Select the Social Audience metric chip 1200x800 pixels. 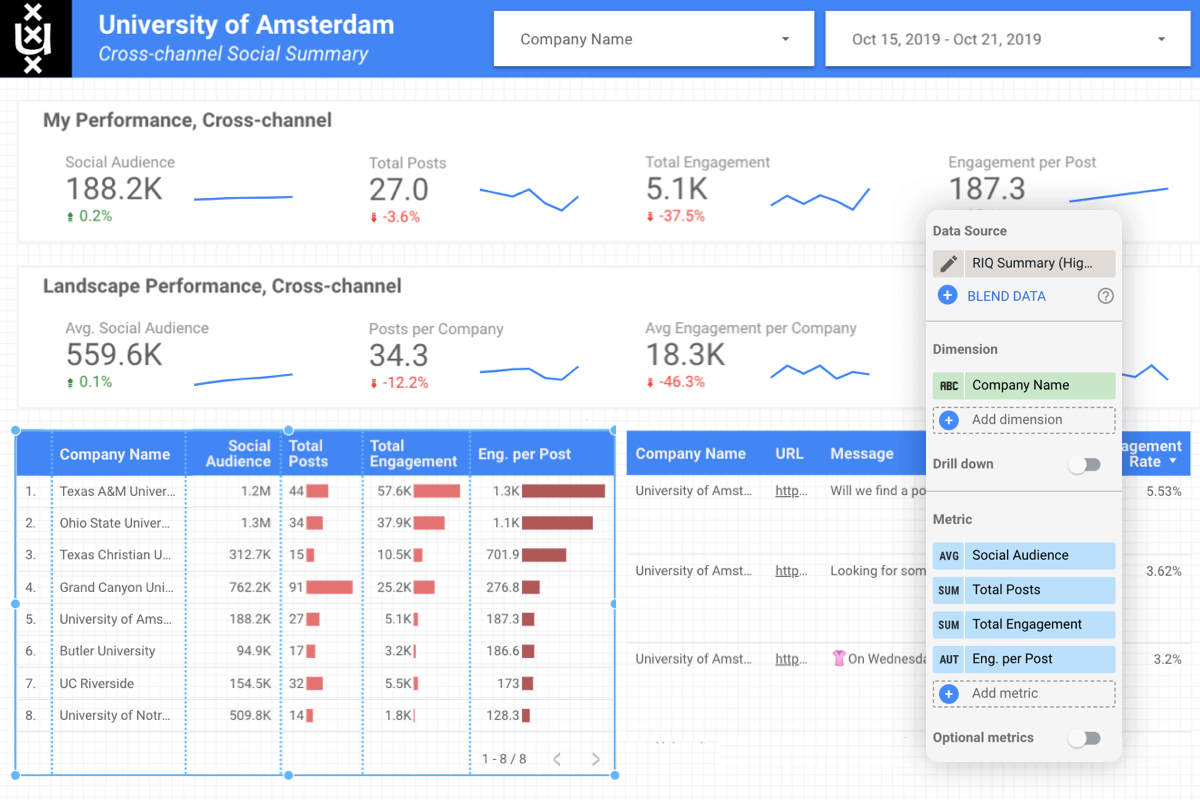pos(1024,556)
